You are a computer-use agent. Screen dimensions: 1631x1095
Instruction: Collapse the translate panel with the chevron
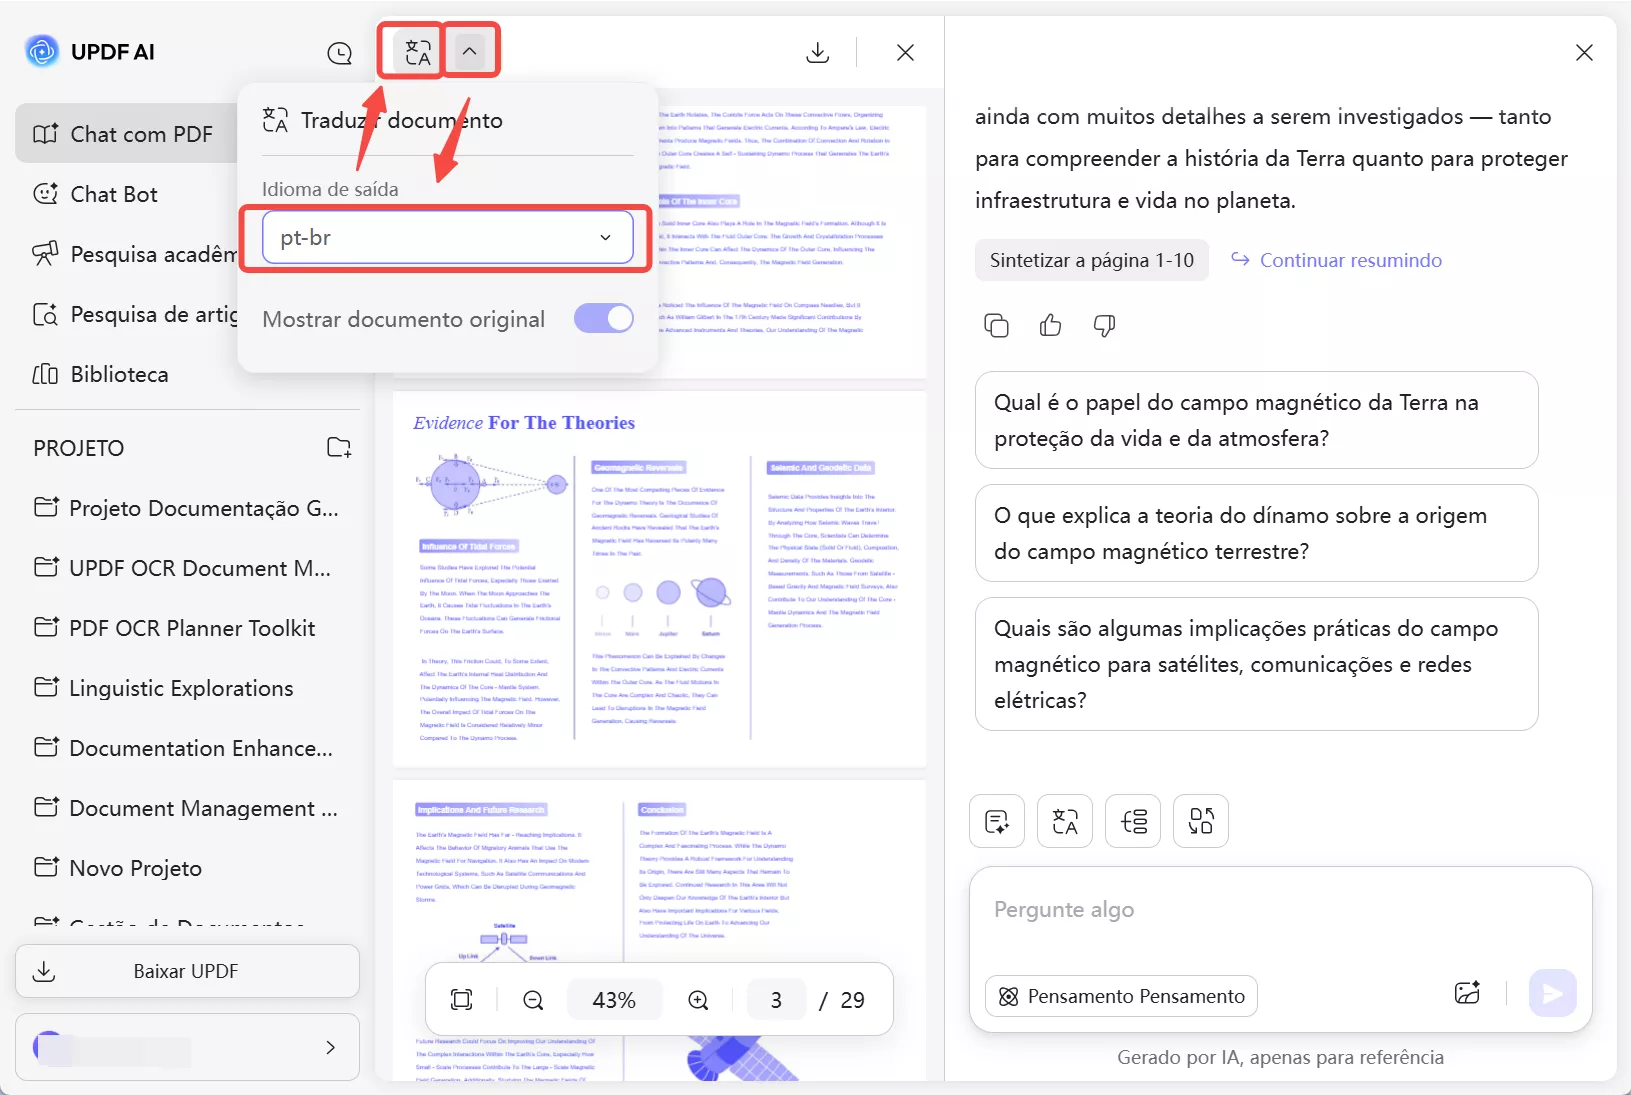(x=470, y=50)
